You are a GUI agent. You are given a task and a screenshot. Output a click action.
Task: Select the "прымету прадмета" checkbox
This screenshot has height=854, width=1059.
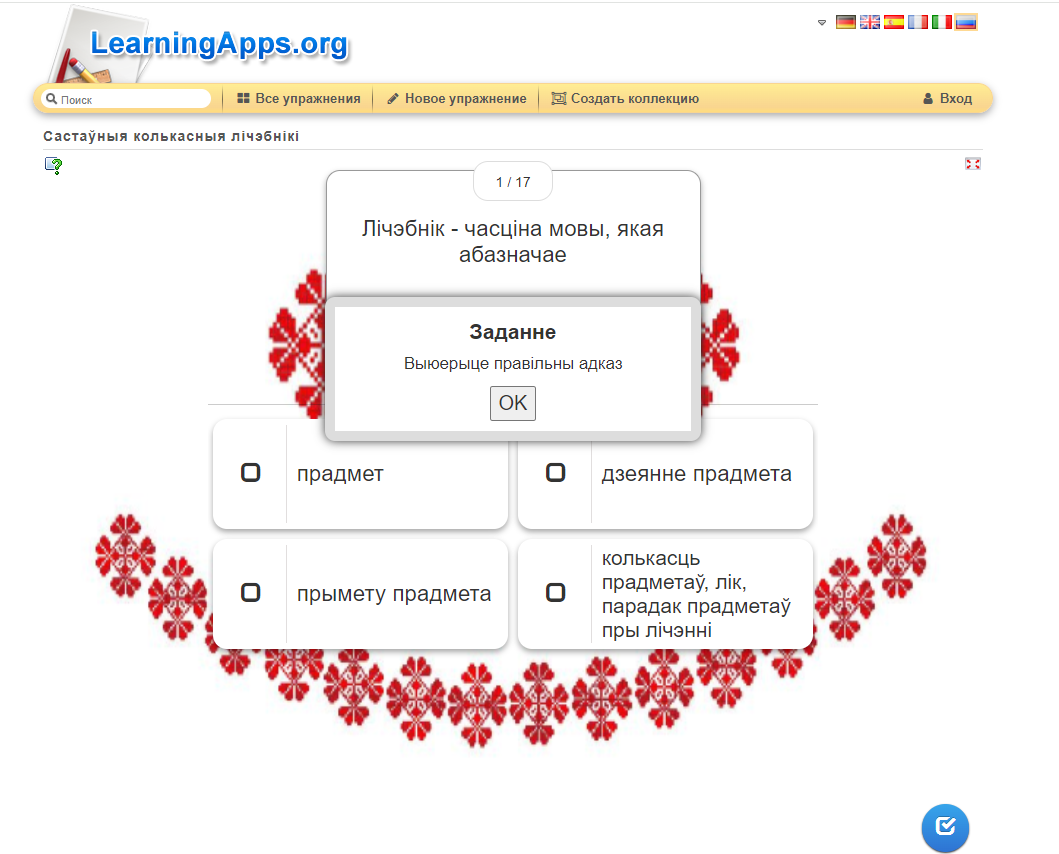pyautogui.click(x=251, y=593)
